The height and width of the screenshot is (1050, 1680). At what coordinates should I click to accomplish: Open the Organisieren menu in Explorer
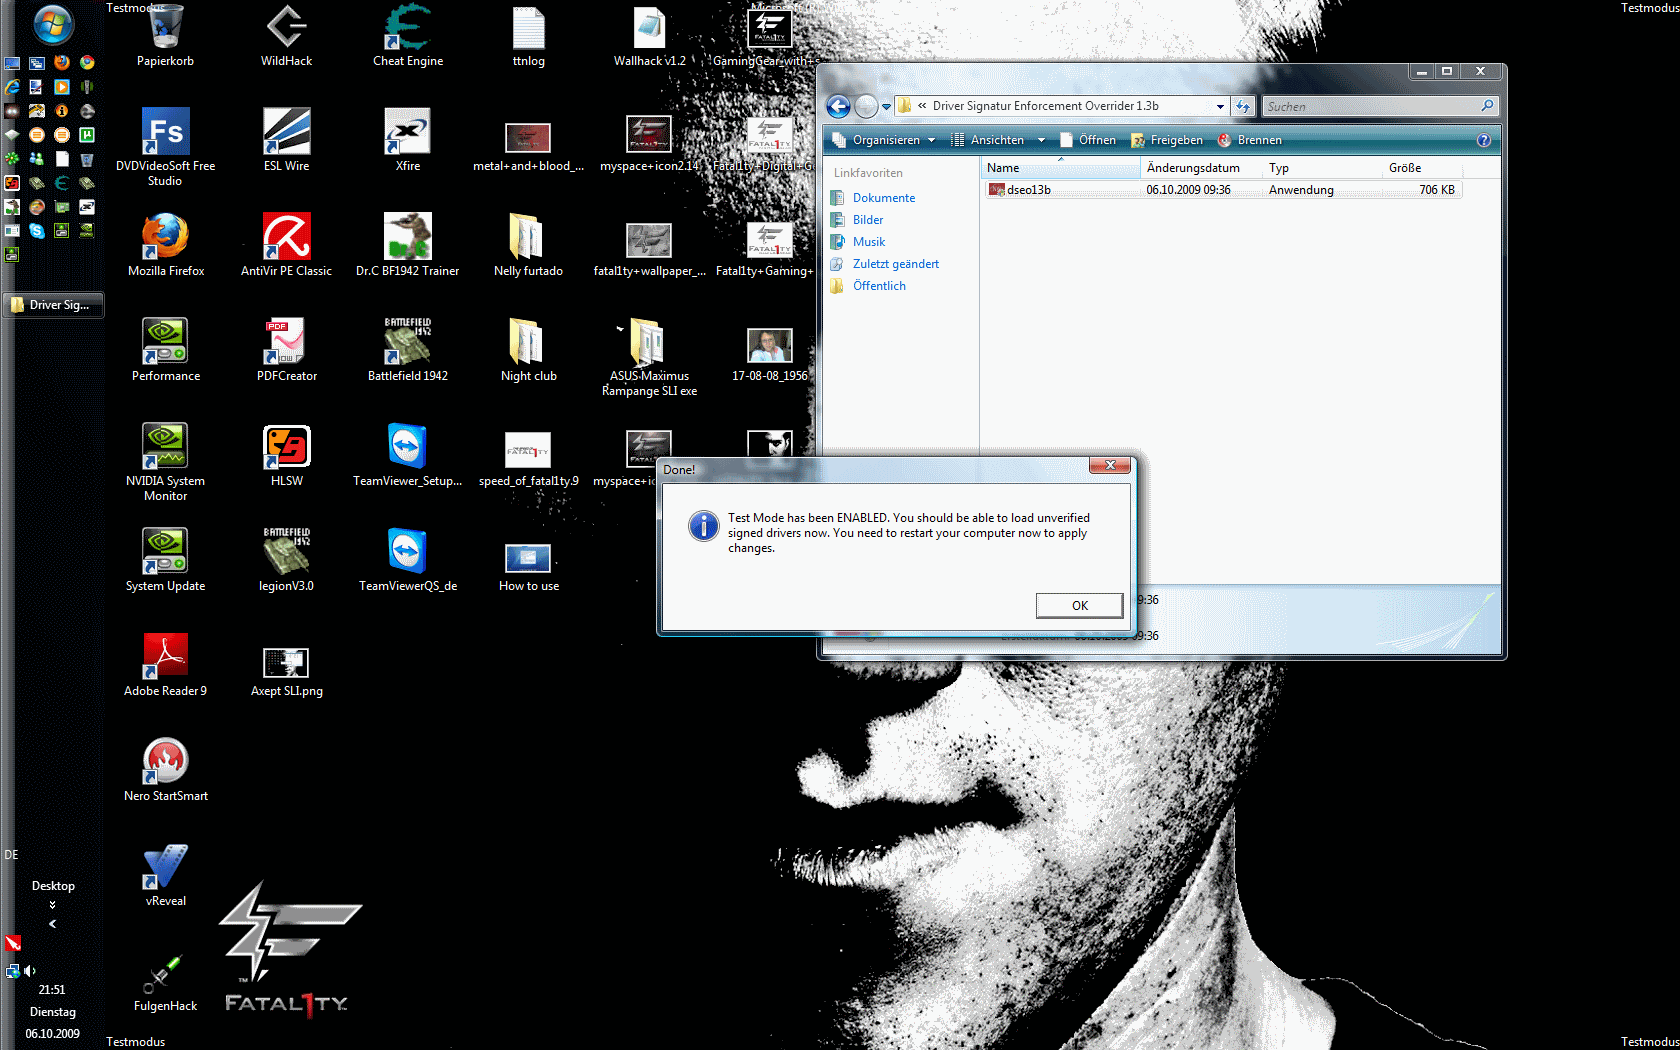(x=883, y=140)
